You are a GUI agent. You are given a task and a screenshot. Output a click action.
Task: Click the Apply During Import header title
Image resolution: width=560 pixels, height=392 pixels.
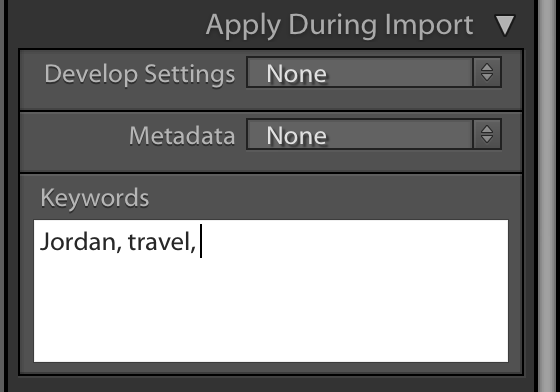point(340,26)
